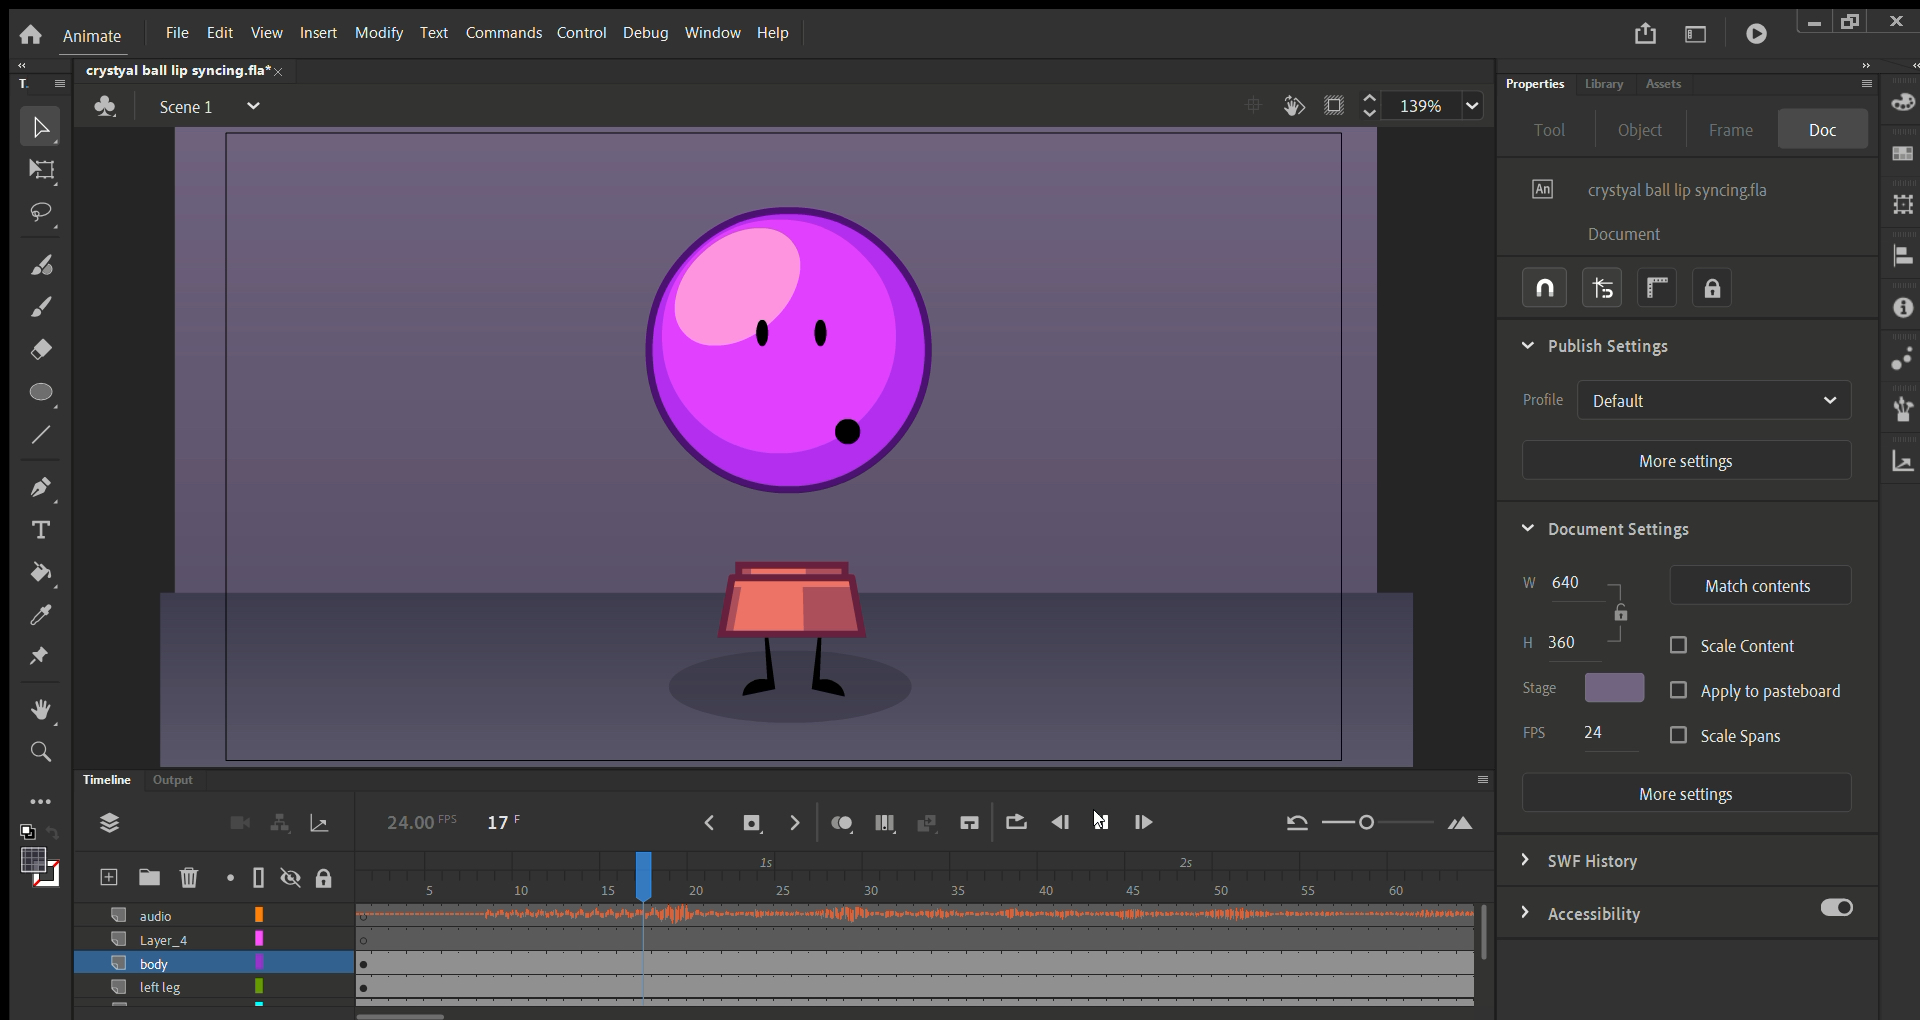The width and height of the screenshot is (1920, 1020).
Task: Click the Stage color swatch
Action: (x=1614, y=688)
